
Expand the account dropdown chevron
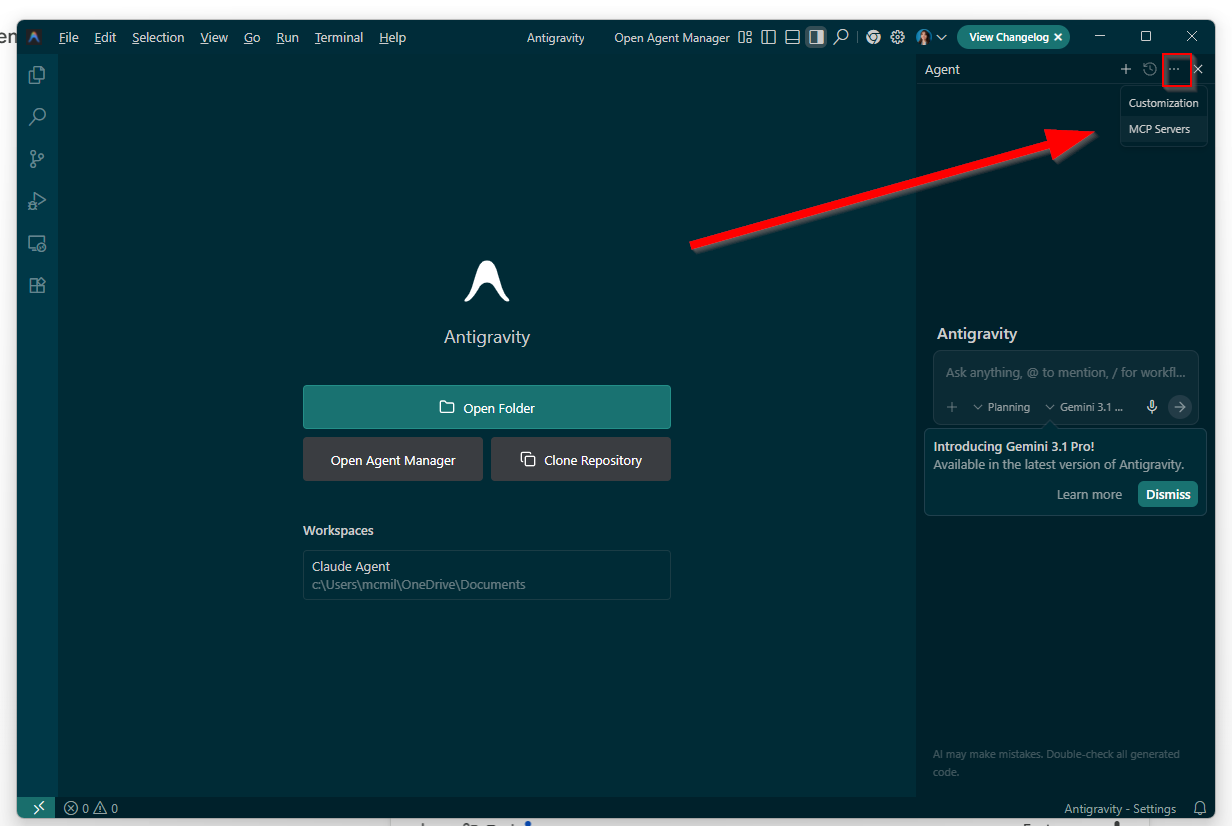[x=941, y=38]
